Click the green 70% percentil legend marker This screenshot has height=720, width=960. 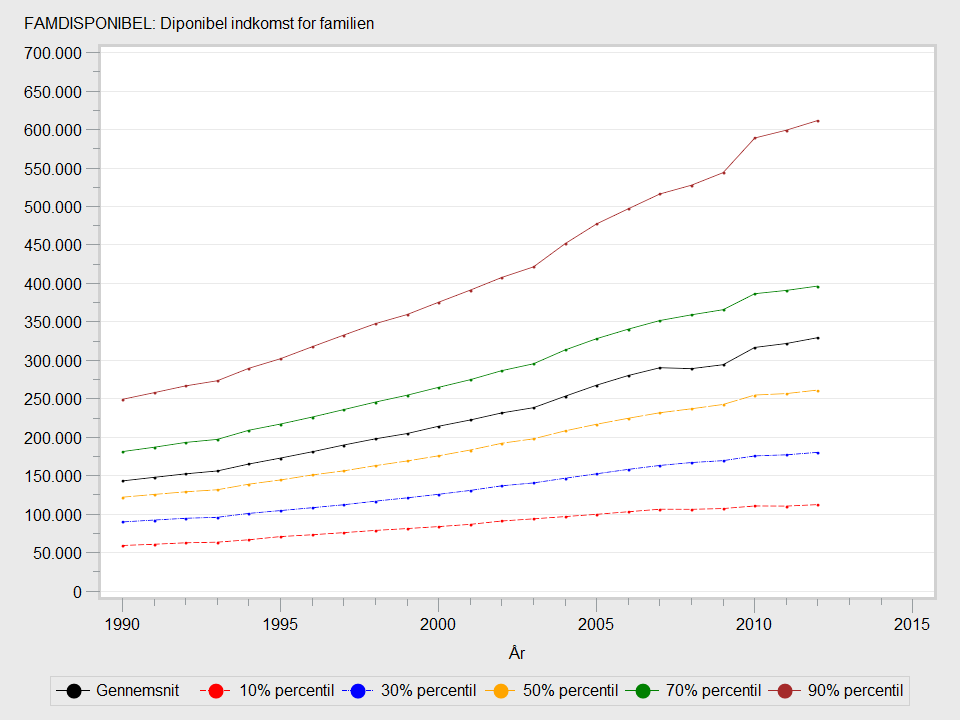coord(645,690)
